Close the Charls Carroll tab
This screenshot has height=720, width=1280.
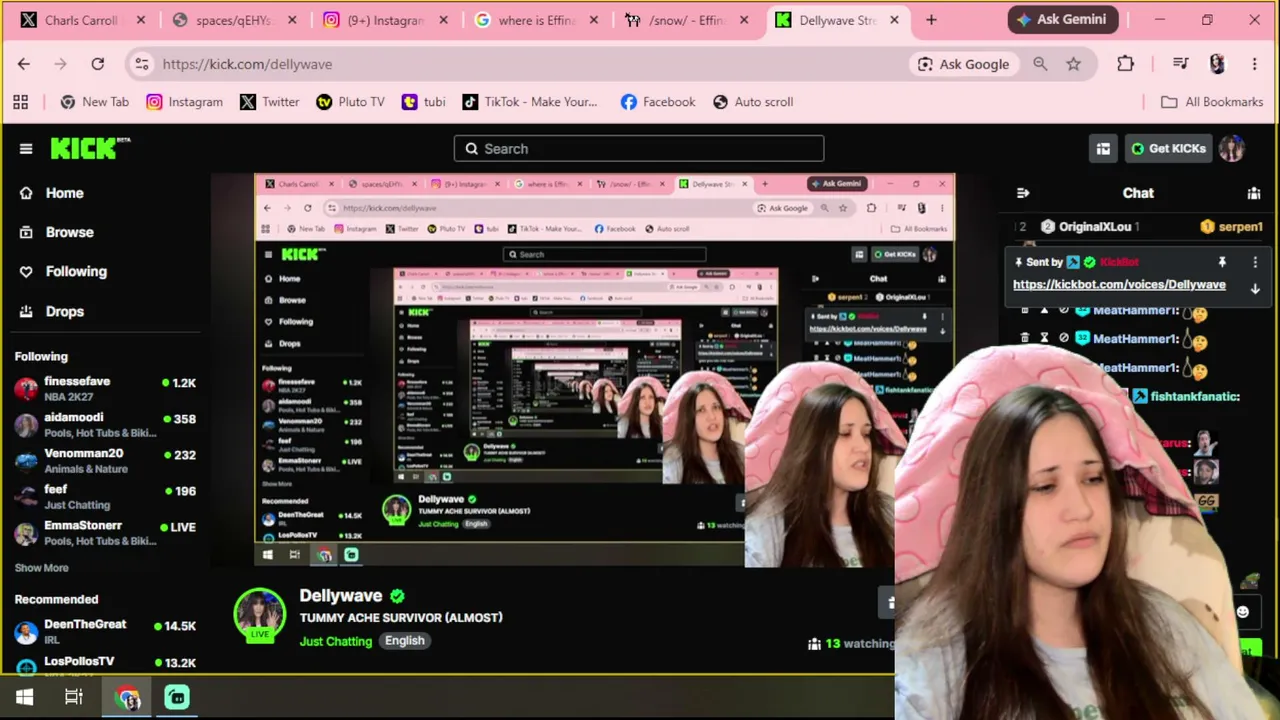[141, 20]
